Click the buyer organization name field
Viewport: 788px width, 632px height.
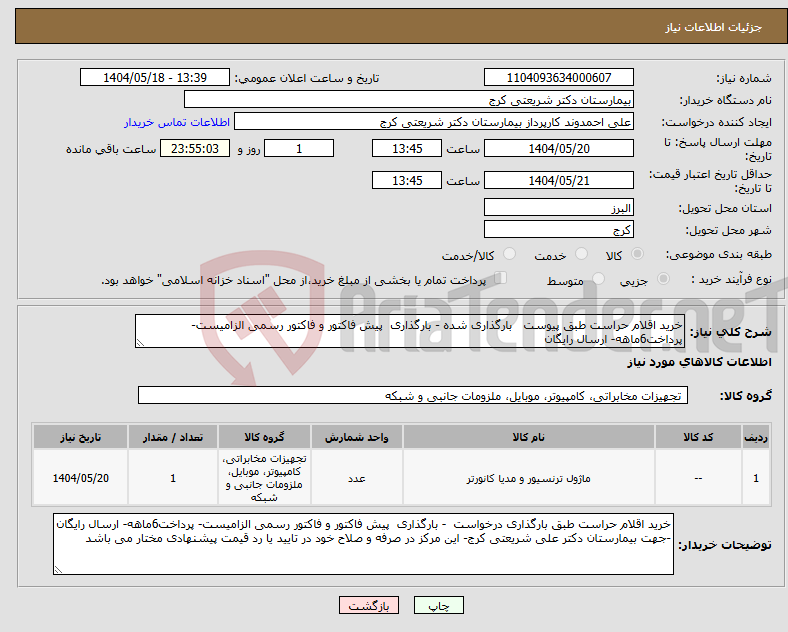click(409, 99)
